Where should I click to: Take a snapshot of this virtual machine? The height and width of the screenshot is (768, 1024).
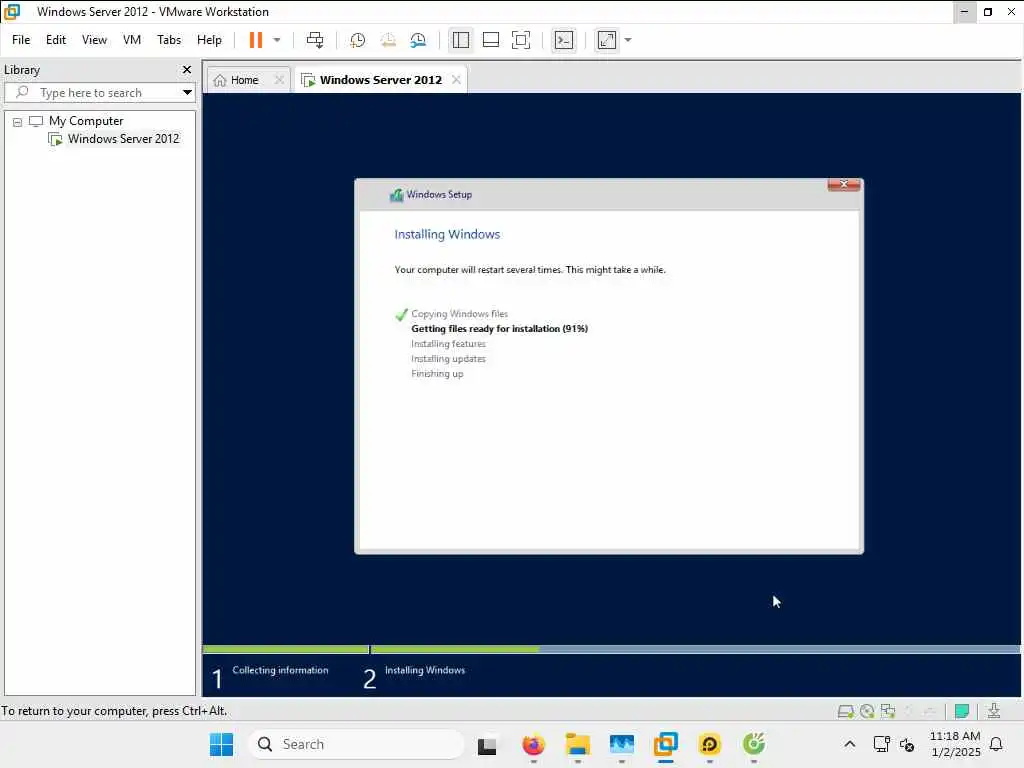[x=357, y=40]
